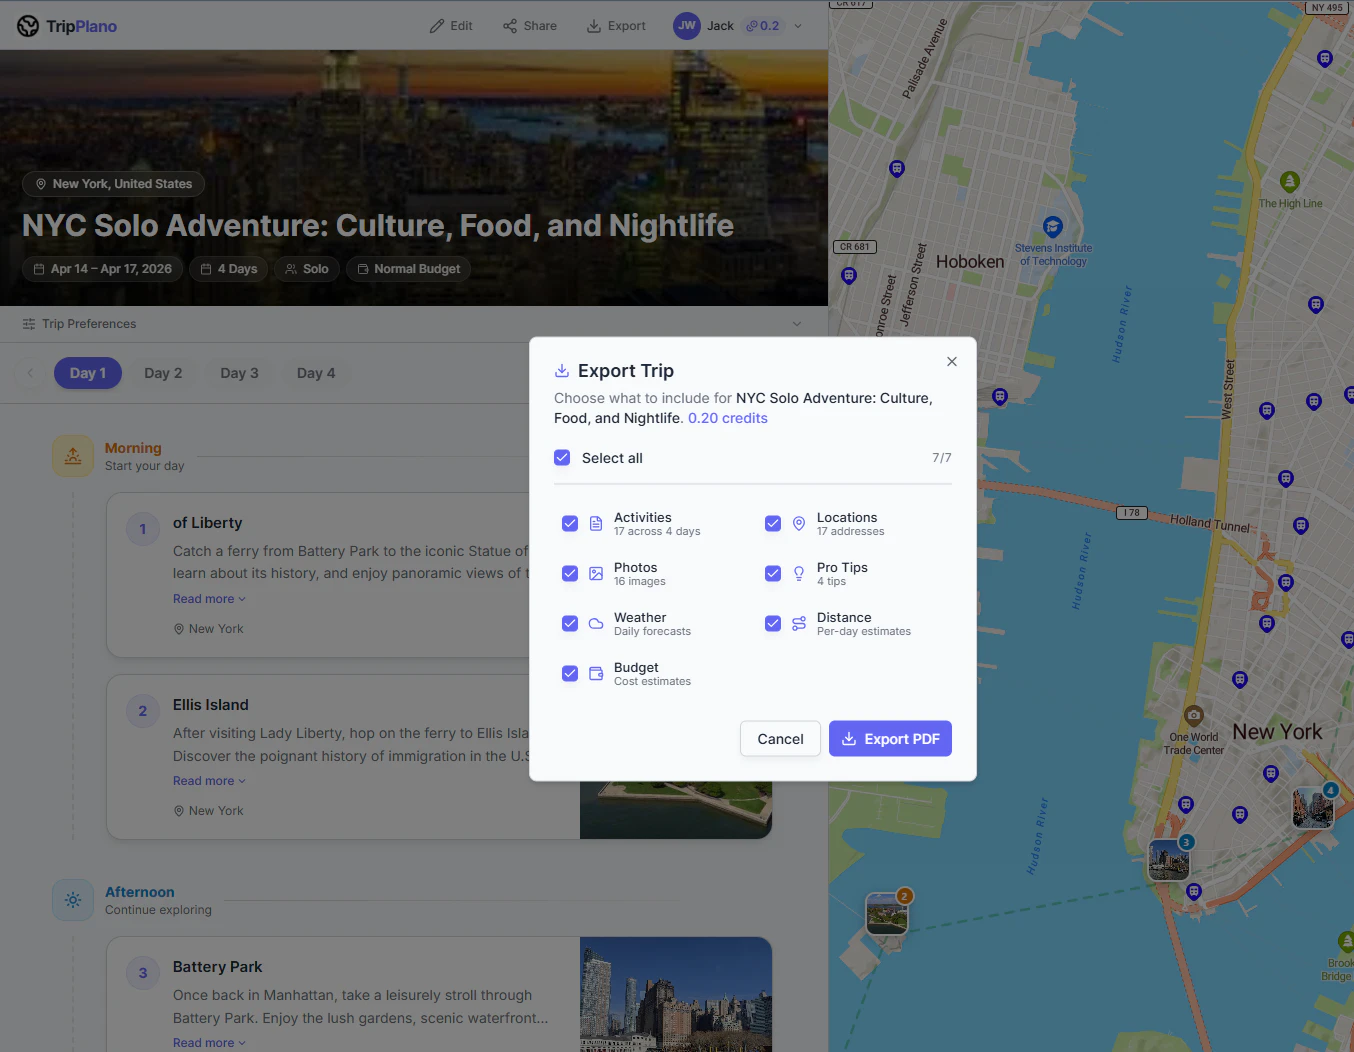Cancel the Export Trip dialog
Screen dimensions: 1354x1052
pos(780,738)
